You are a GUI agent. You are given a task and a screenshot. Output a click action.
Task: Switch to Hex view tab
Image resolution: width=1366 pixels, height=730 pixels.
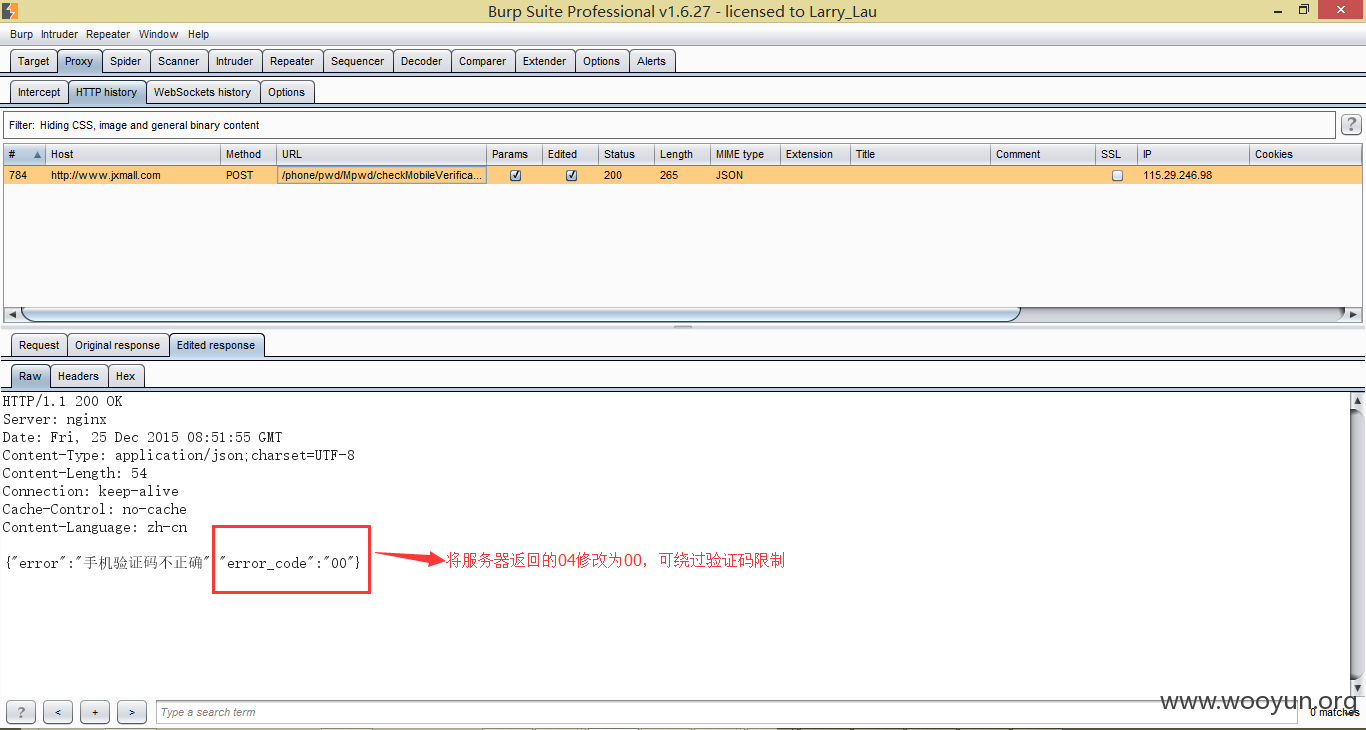[x=125, y=376]
